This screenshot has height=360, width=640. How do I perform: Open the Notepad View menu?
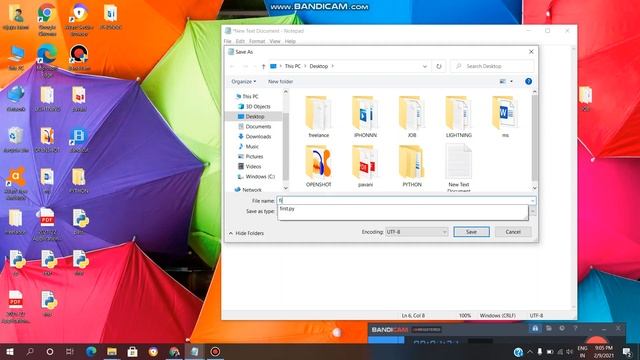(x=275, y=41)
